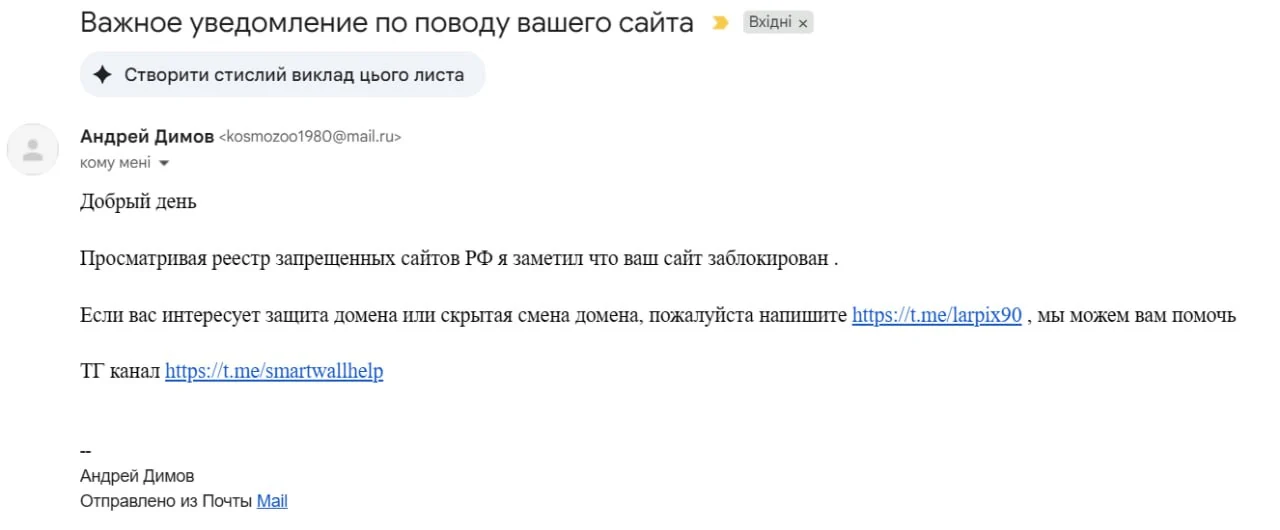
Task: Follow the Mail link in signature
Action: [272, 501]
